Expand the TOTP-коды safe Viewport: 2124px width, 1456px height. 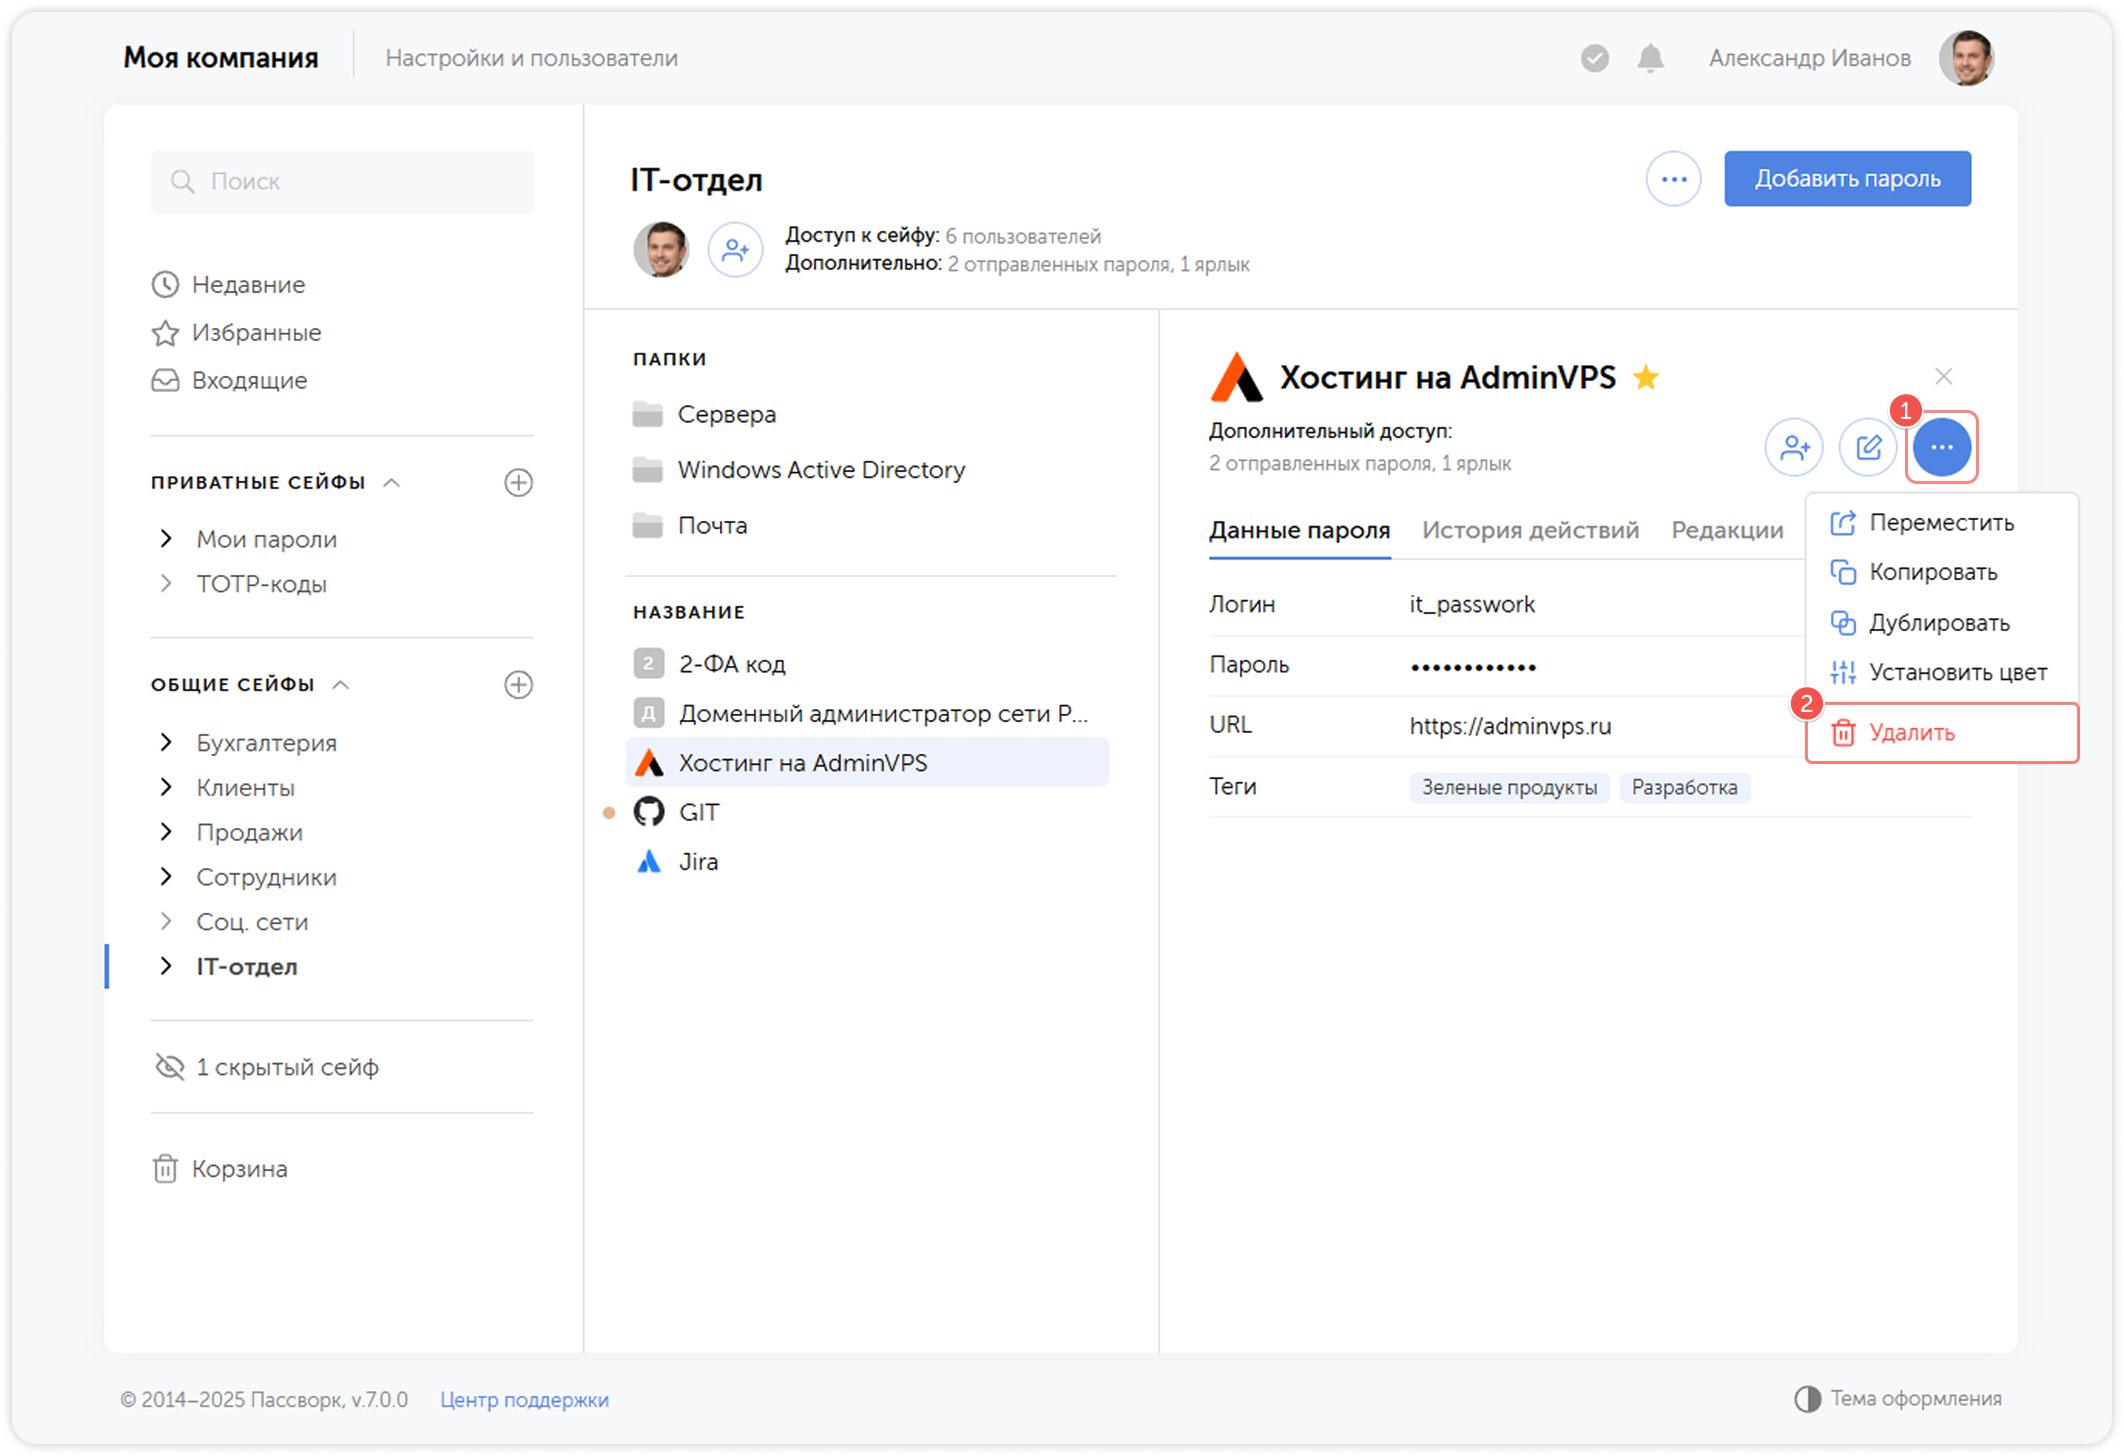[x=166, y=584]
